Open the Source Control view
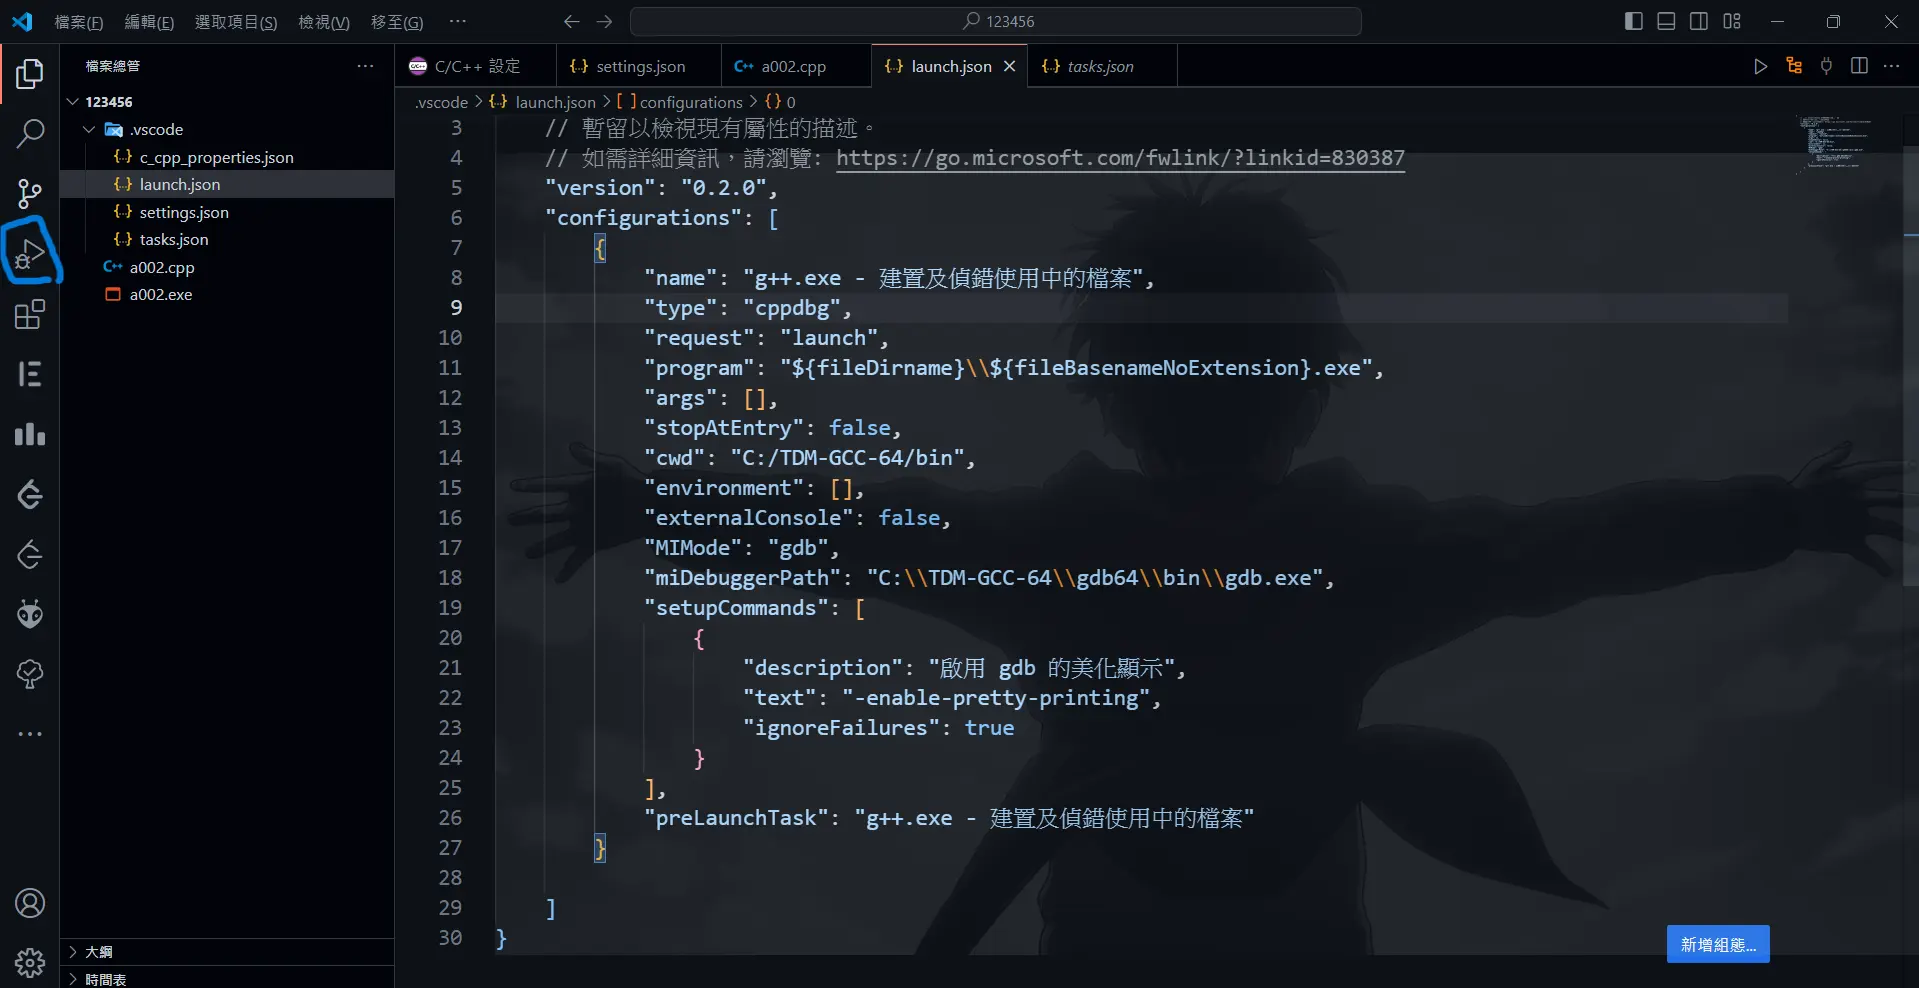 point(30,193)
